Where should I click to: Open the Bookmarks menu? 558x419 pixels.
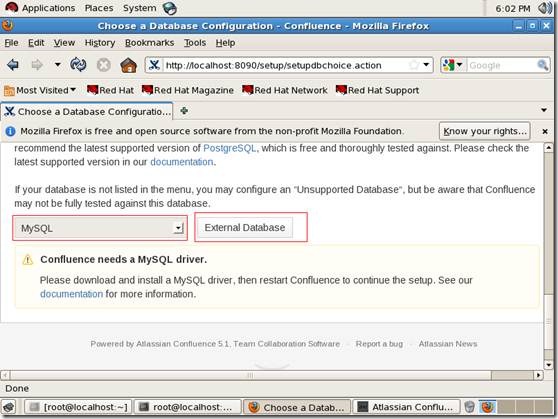pos(149,43)
